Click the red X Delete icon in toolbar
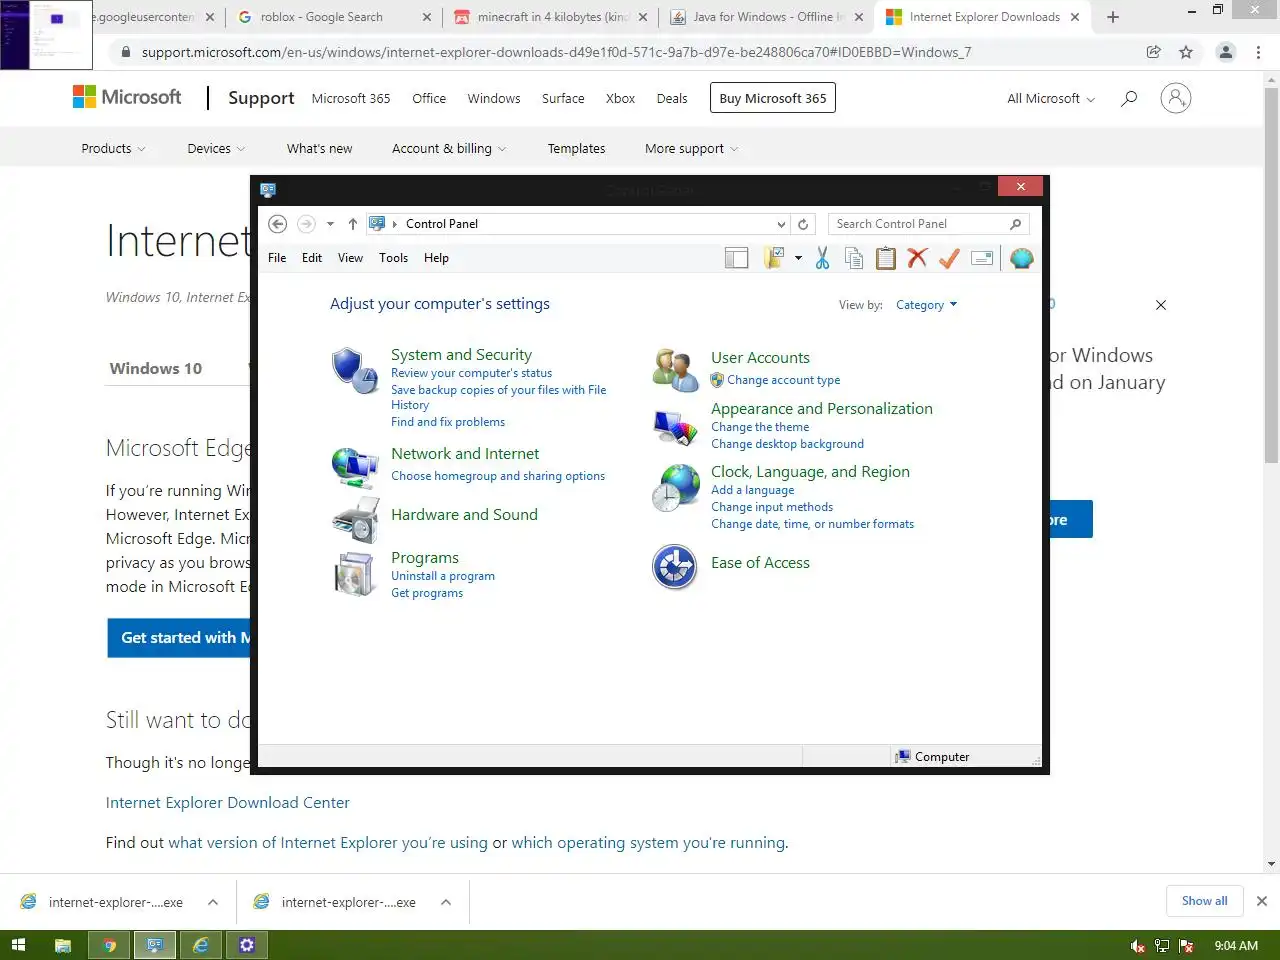 917,259
